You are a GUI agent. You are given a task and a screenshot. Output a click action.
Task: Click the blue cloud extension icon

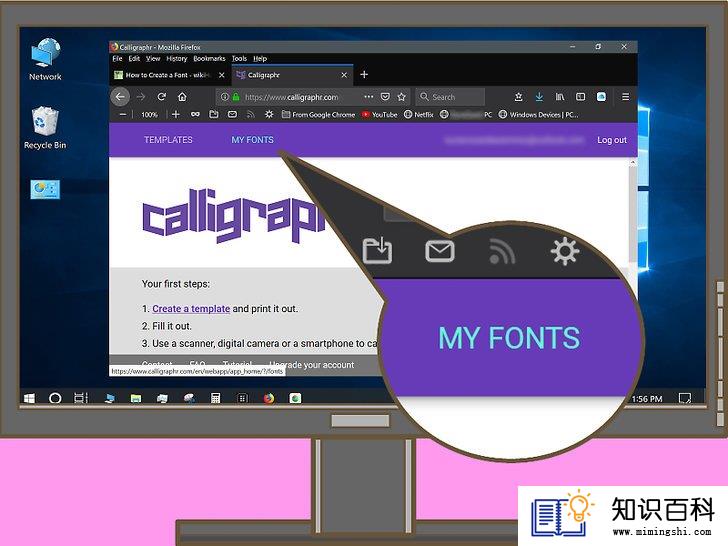[601, 97]
